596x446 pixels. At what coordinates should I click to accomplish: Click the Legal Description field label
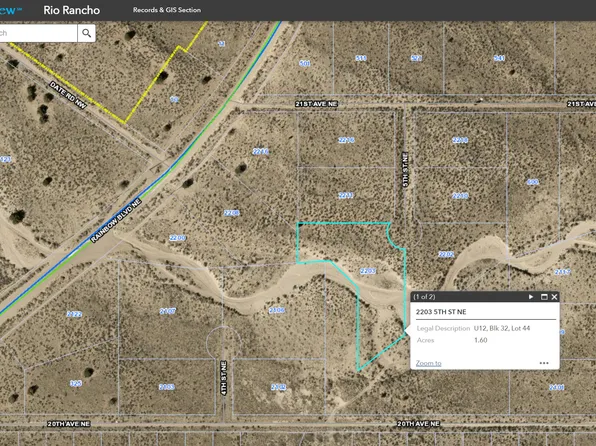[443, 328]
